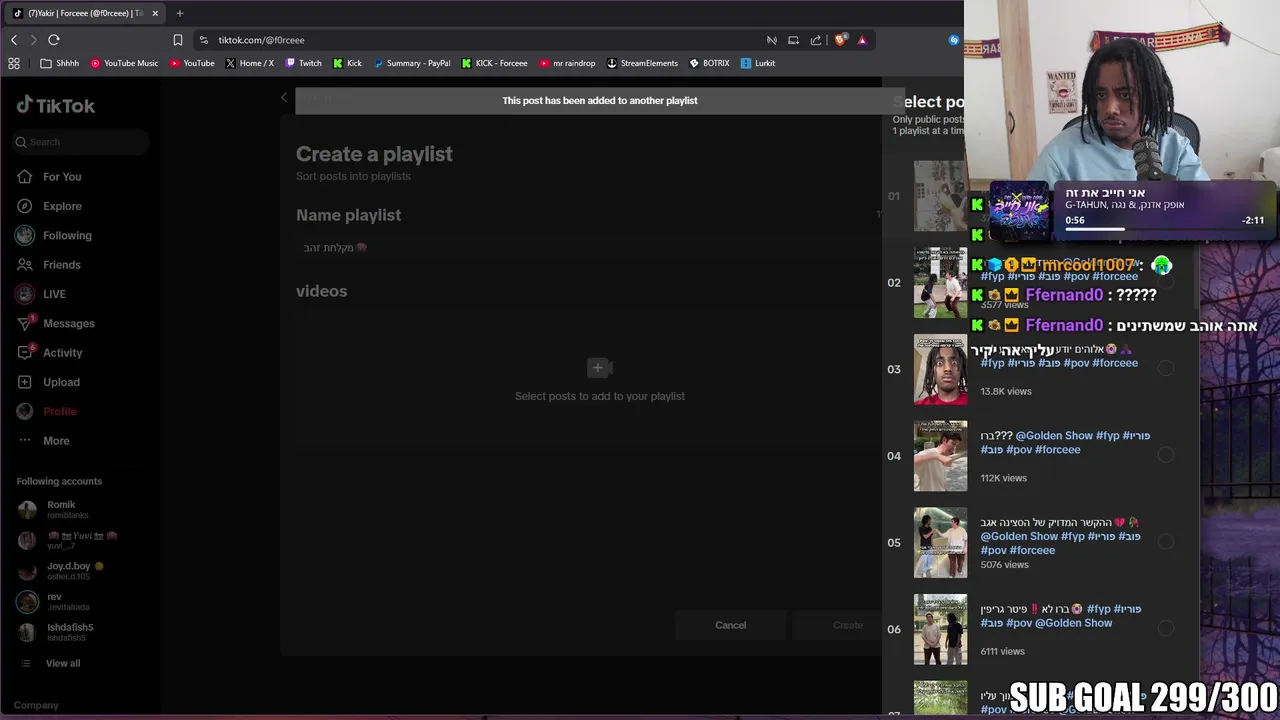The height and width of the screenshot is (720, 1280).
Task: Click the share page icon in address bar
Action: click(816, 40)
